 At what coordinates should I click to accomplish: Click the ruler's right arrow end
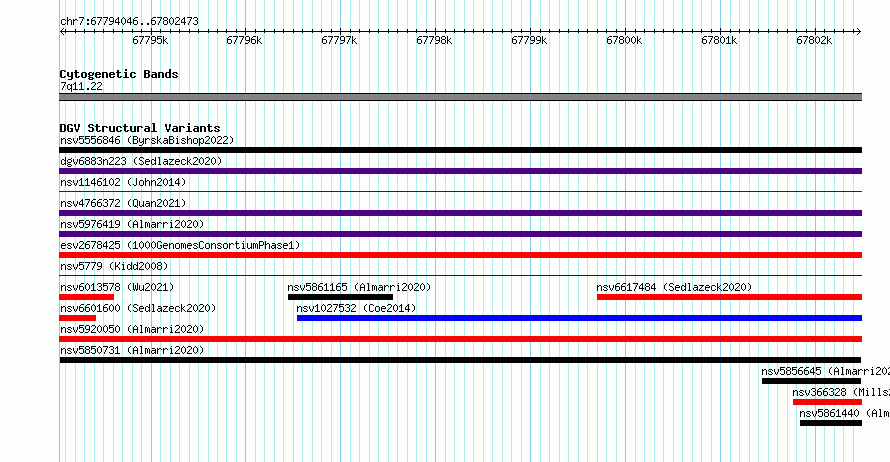click(858, 31)
